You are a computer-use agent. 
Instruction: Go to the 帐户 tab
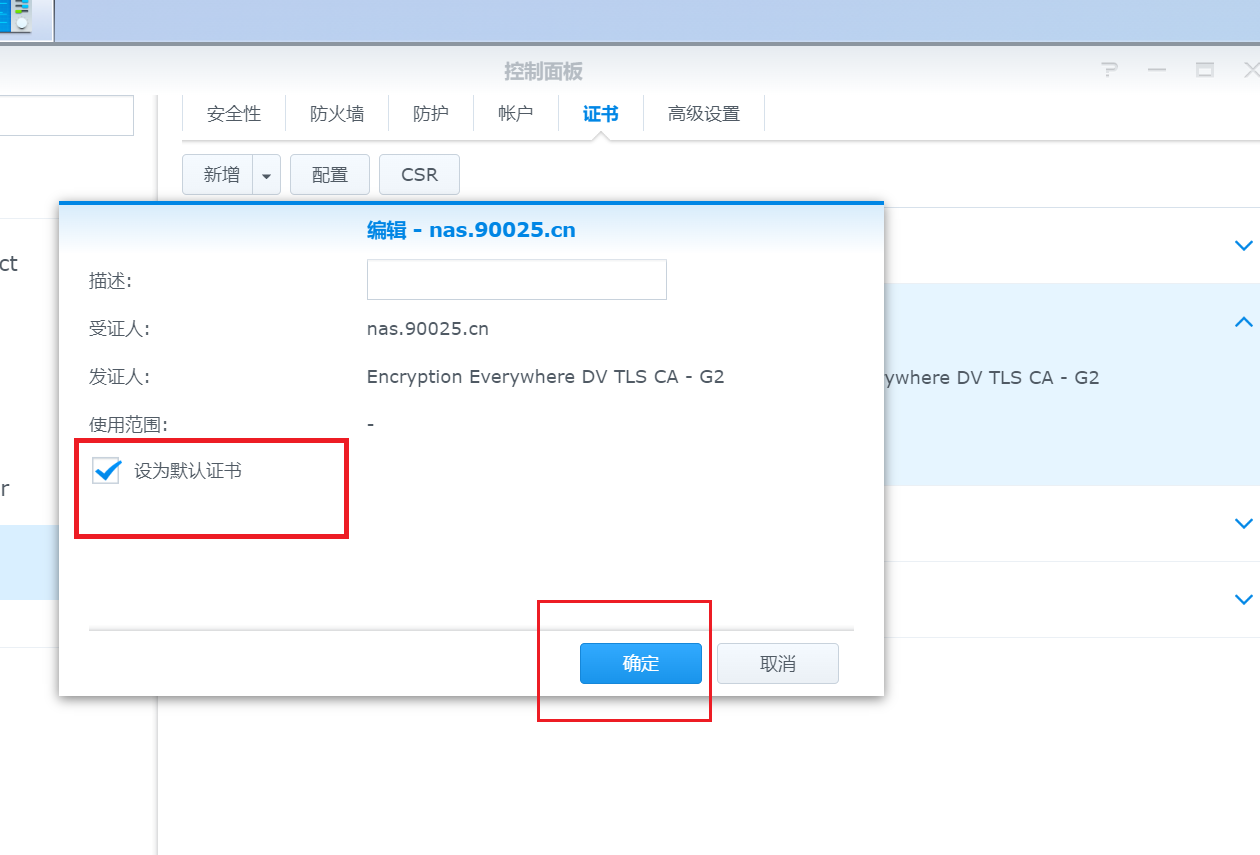[x=515, y=114]
